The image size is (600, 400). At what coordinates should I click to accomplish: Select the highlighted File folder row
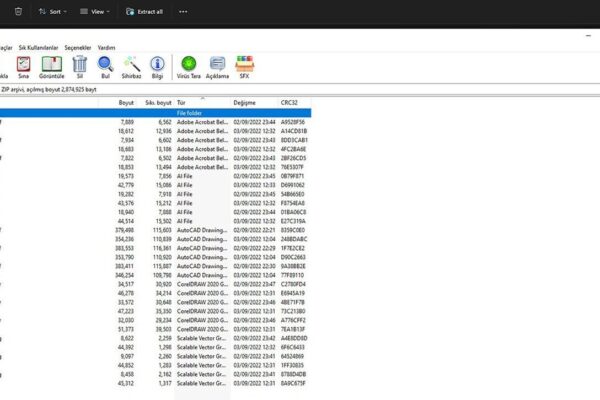[x=190, y=113]
